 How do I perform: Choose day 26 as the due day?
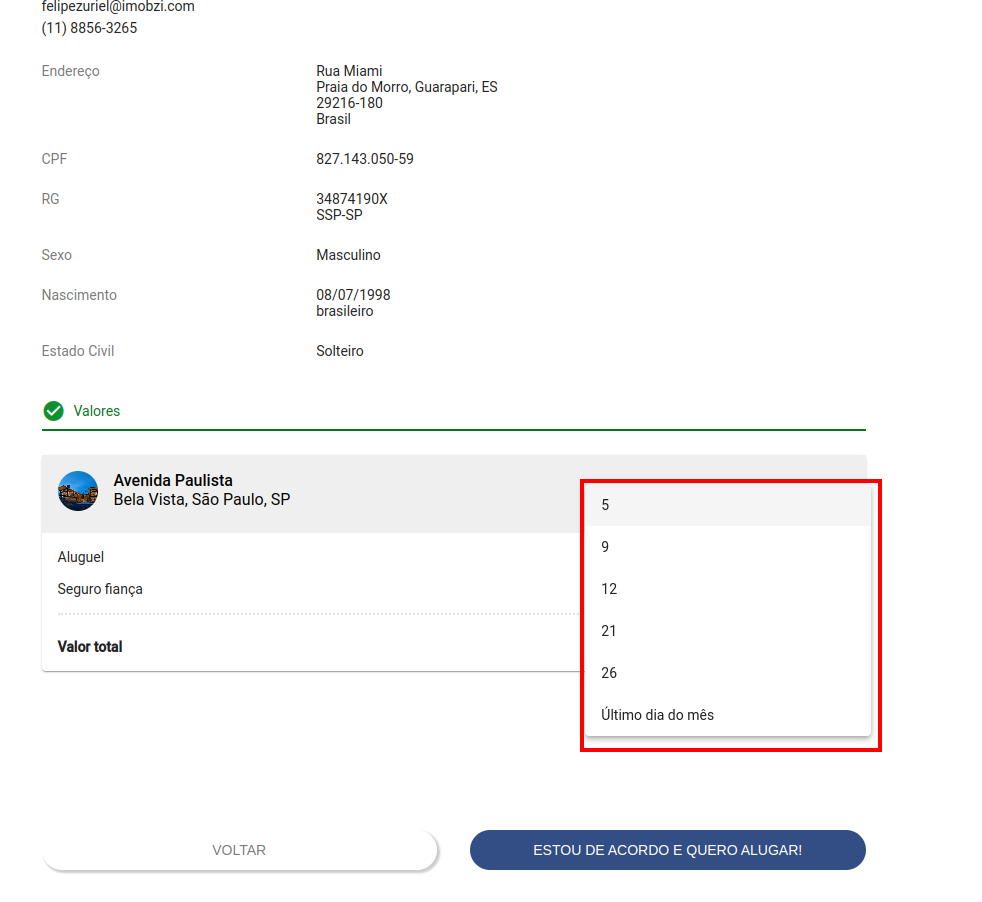click(728, 673)
